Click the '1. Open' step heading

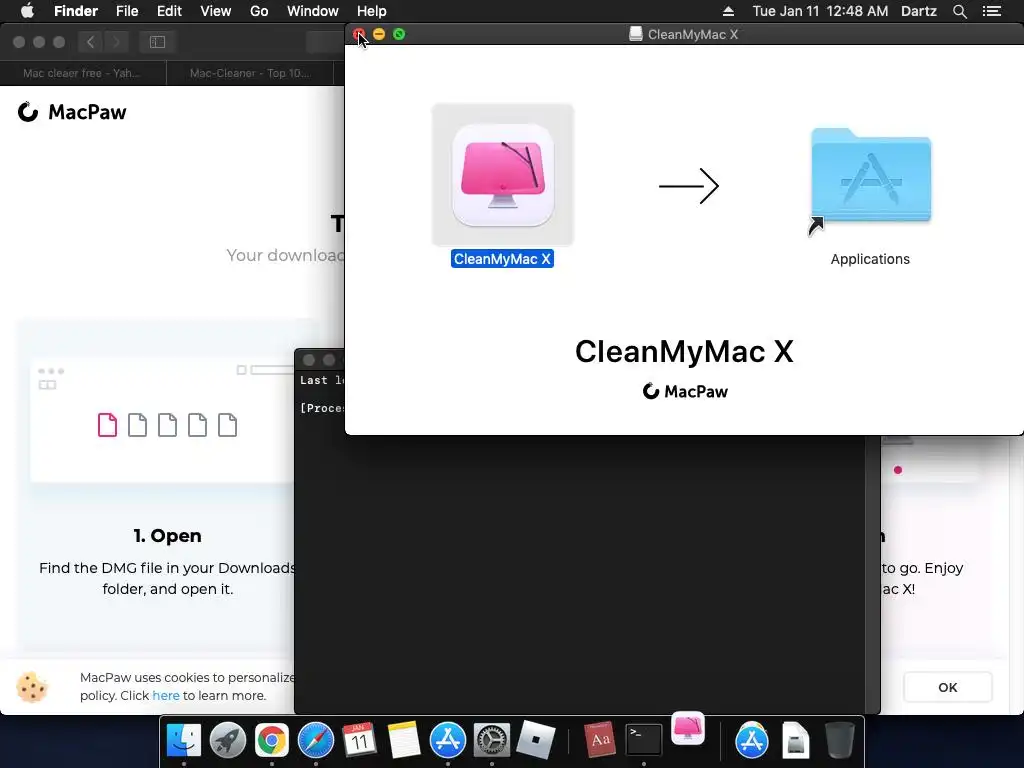tap(168, 536)
